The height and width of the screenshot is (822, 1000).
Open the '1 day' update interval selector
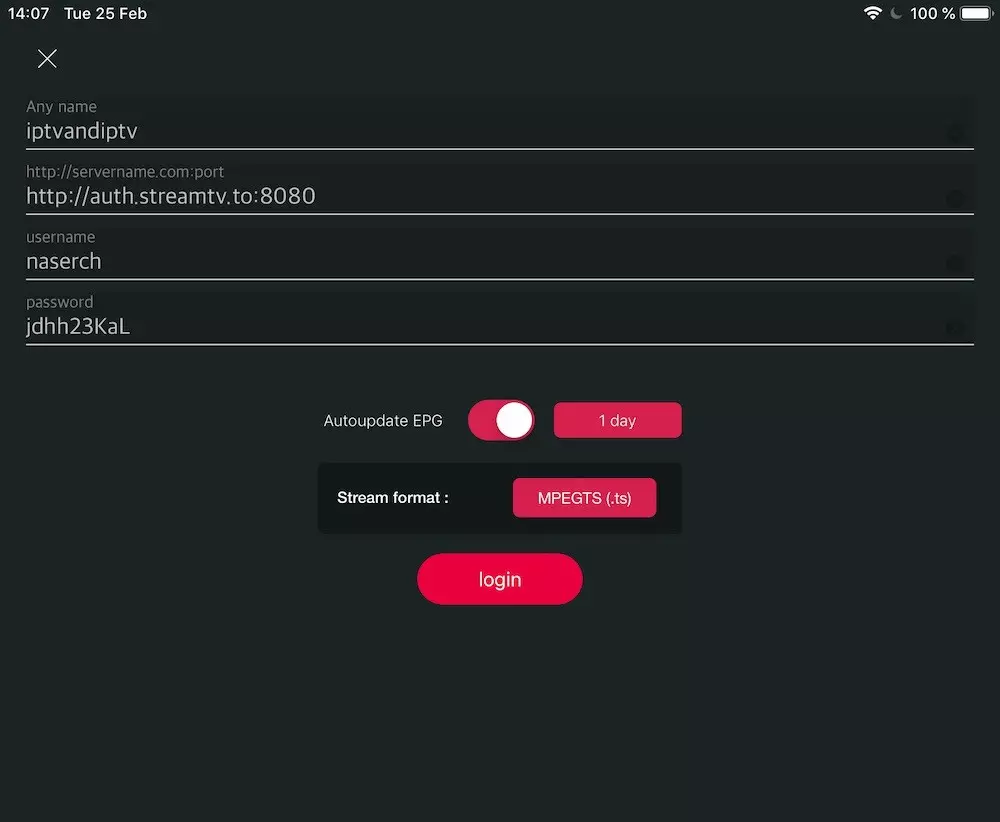(x=617, y=421)
